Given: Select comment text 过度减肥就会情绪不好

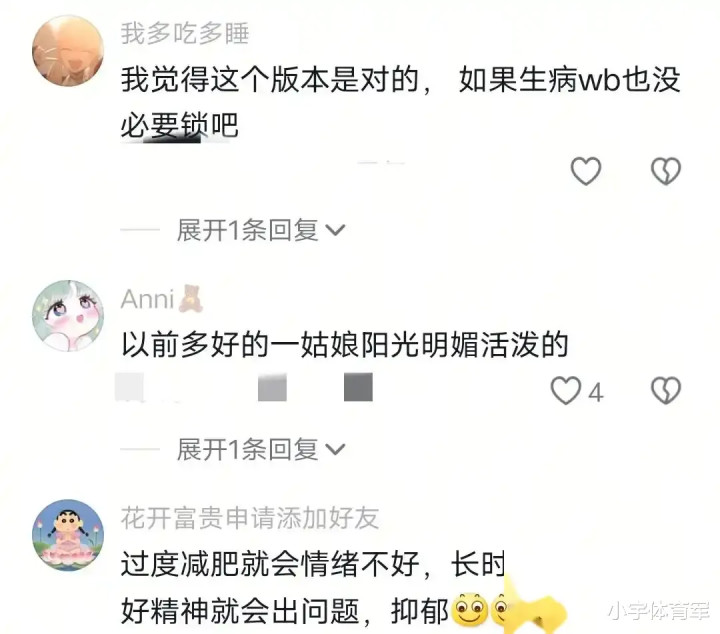Looking at the screenshot, I should [270, 564].
